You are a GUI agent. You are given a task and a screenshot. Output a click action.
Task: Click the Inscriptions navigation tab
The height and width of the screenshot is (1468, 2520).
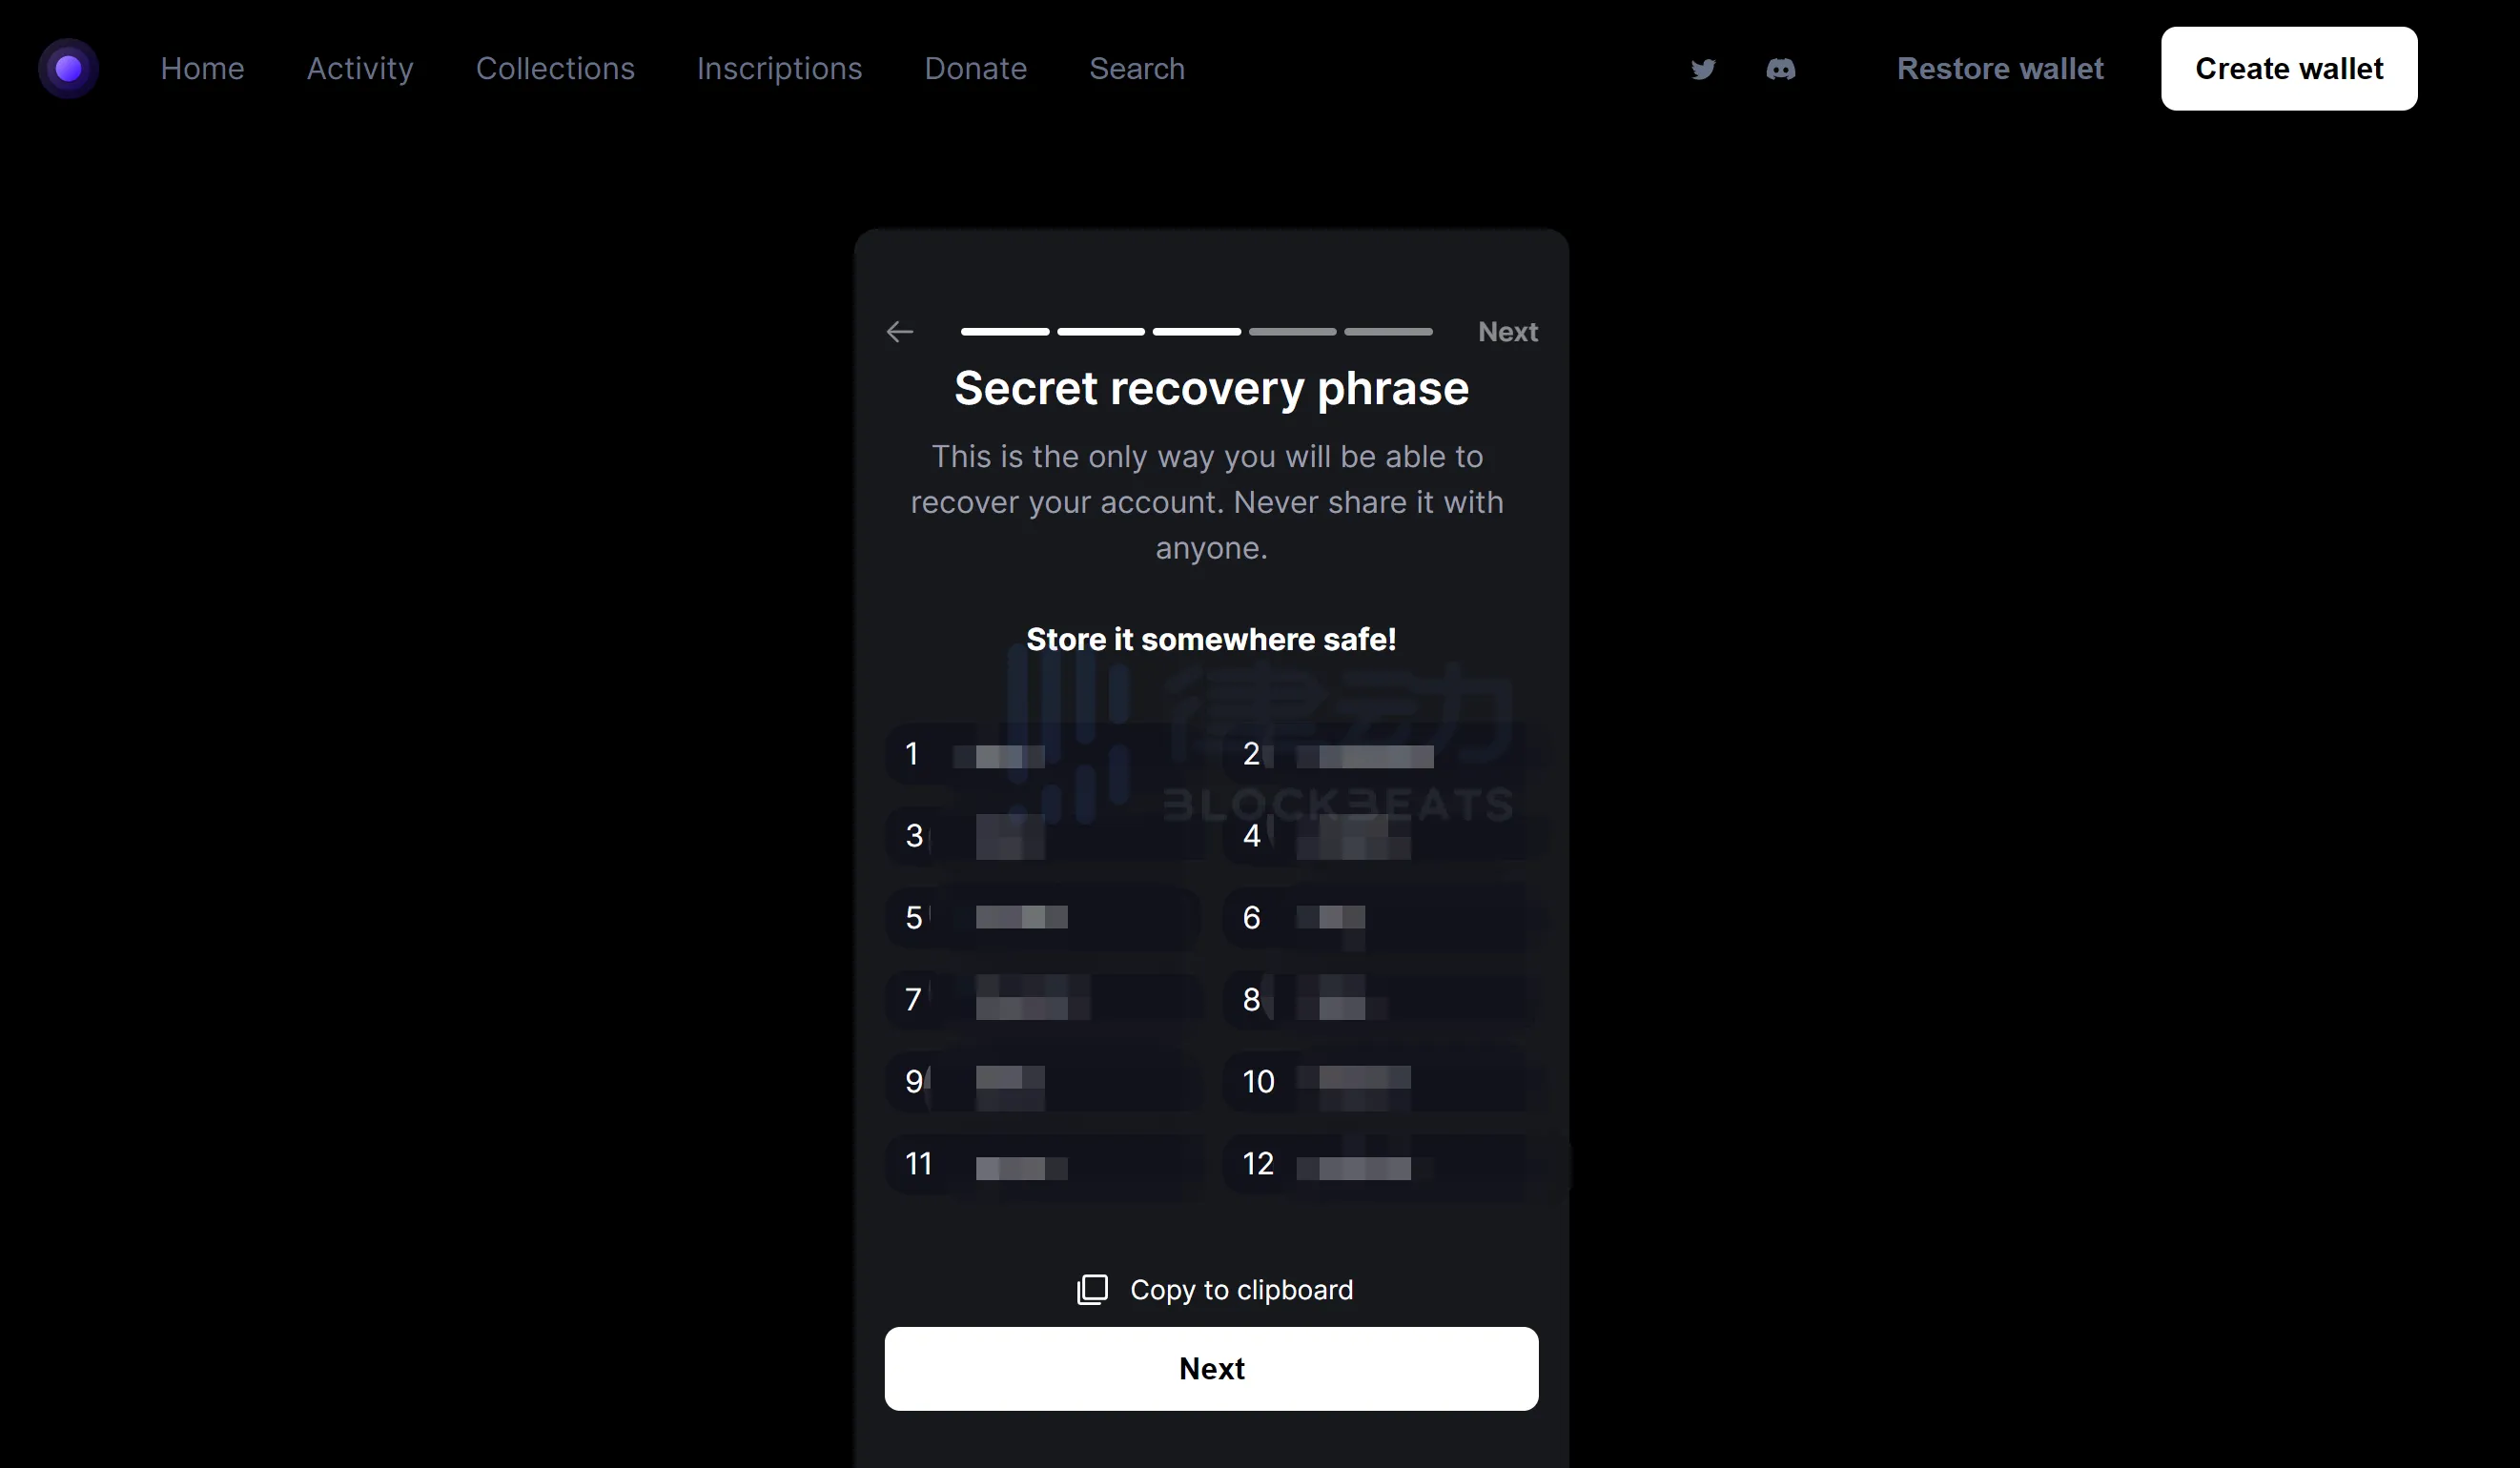[x=779, y=69]
